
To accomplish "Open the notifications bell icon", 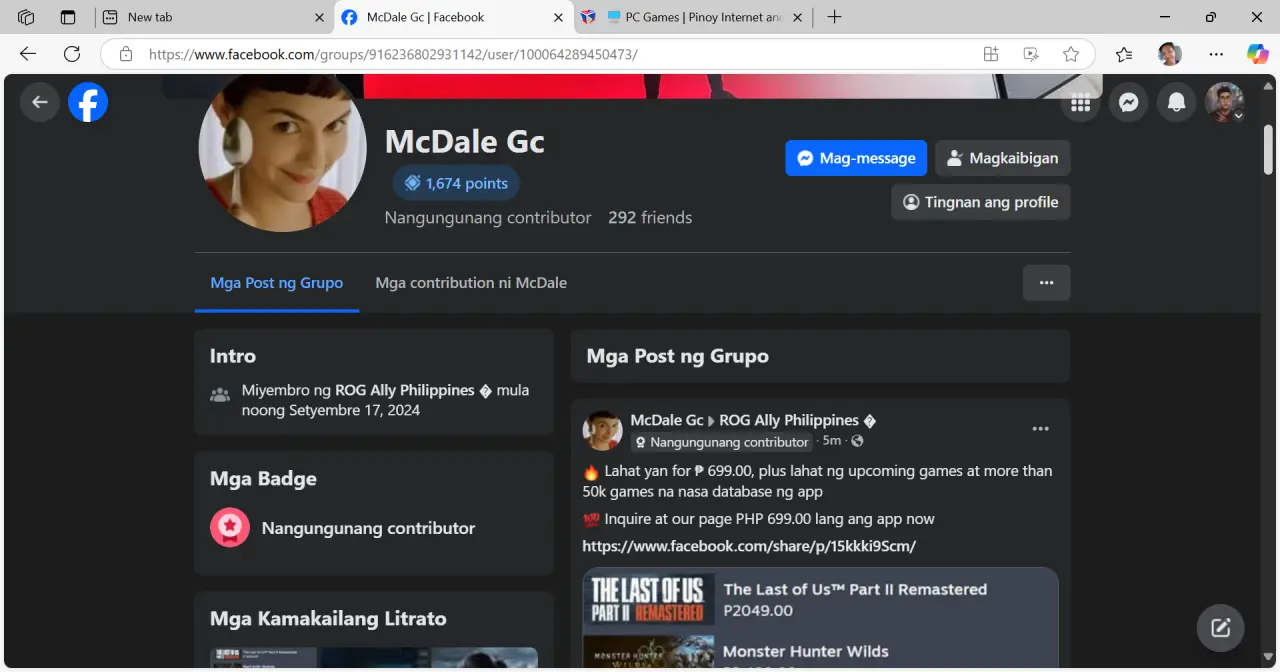I will 1177,102.
